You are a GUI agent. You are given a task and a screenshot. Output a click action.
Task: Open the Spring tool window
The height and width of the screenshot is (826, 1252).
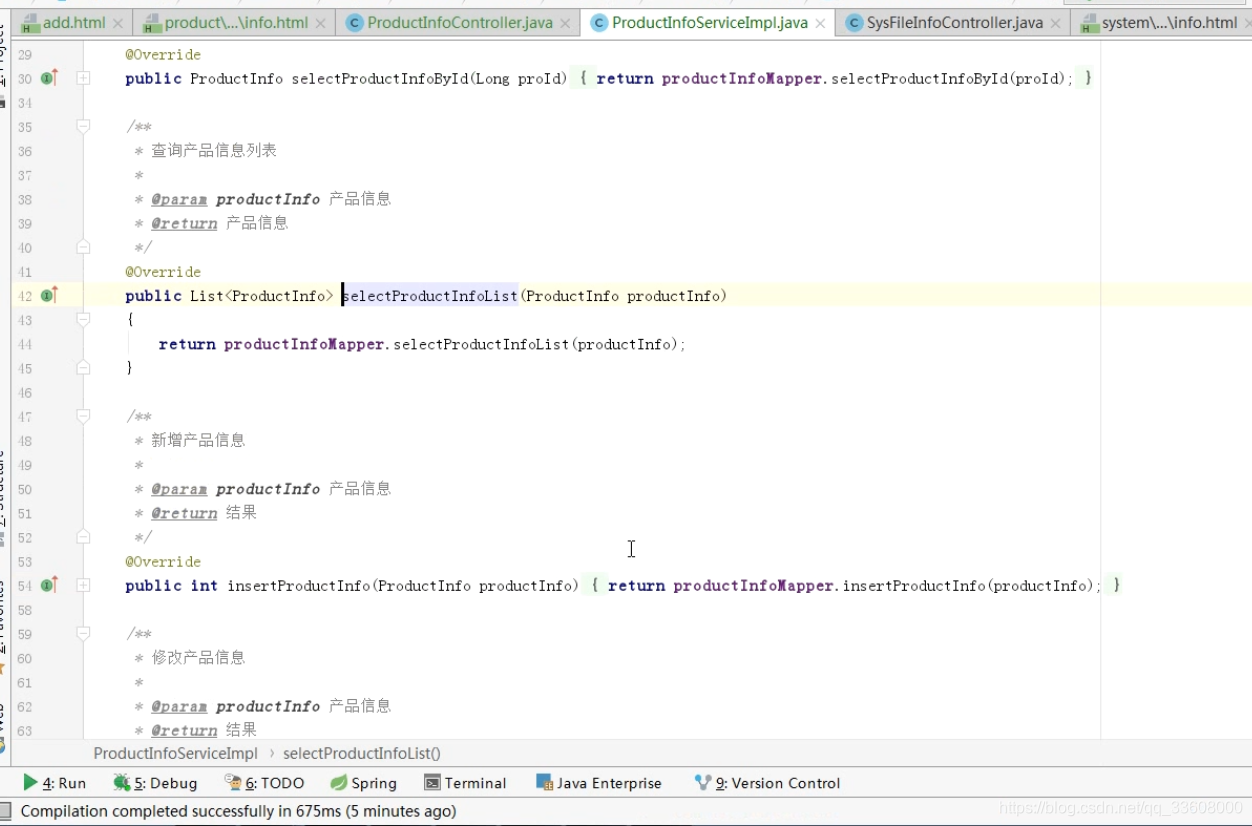click(x=364, y=783)
